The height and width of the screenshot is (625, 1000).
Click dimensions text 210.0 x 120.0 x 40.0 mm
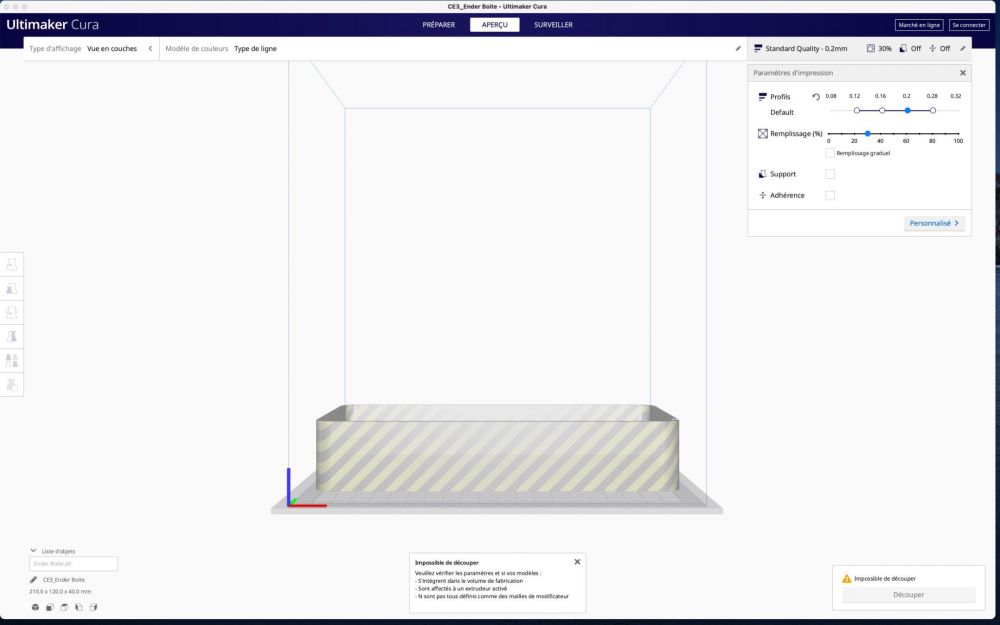(x=60, y=592)
